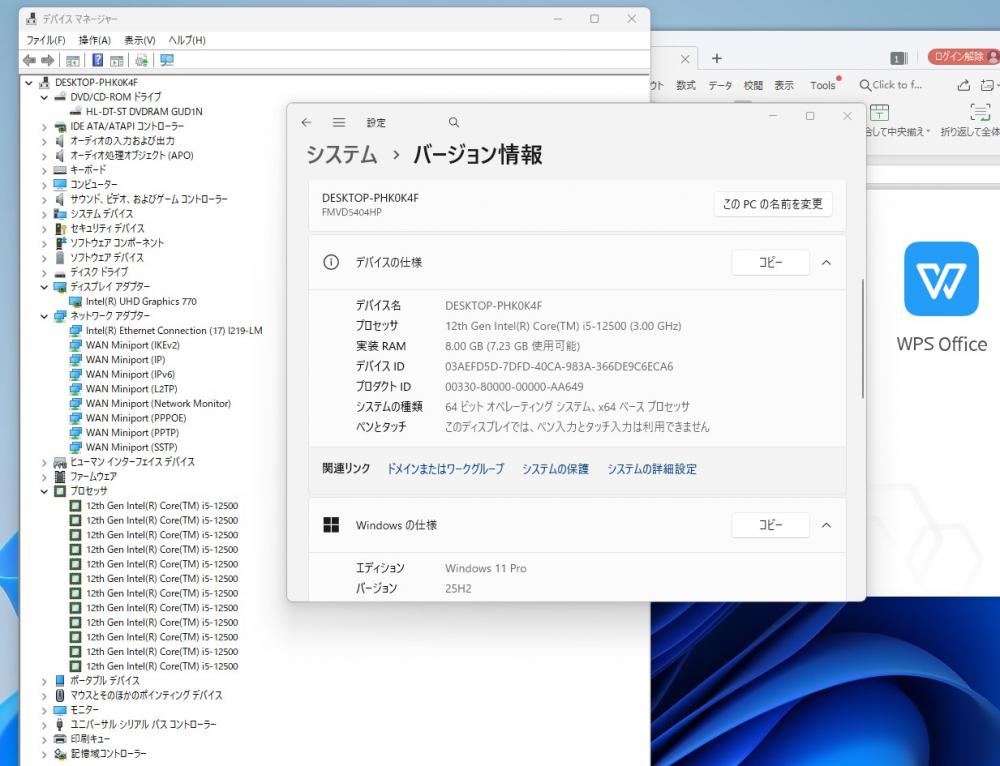Select the device ID value text

(x=559, y=367)
